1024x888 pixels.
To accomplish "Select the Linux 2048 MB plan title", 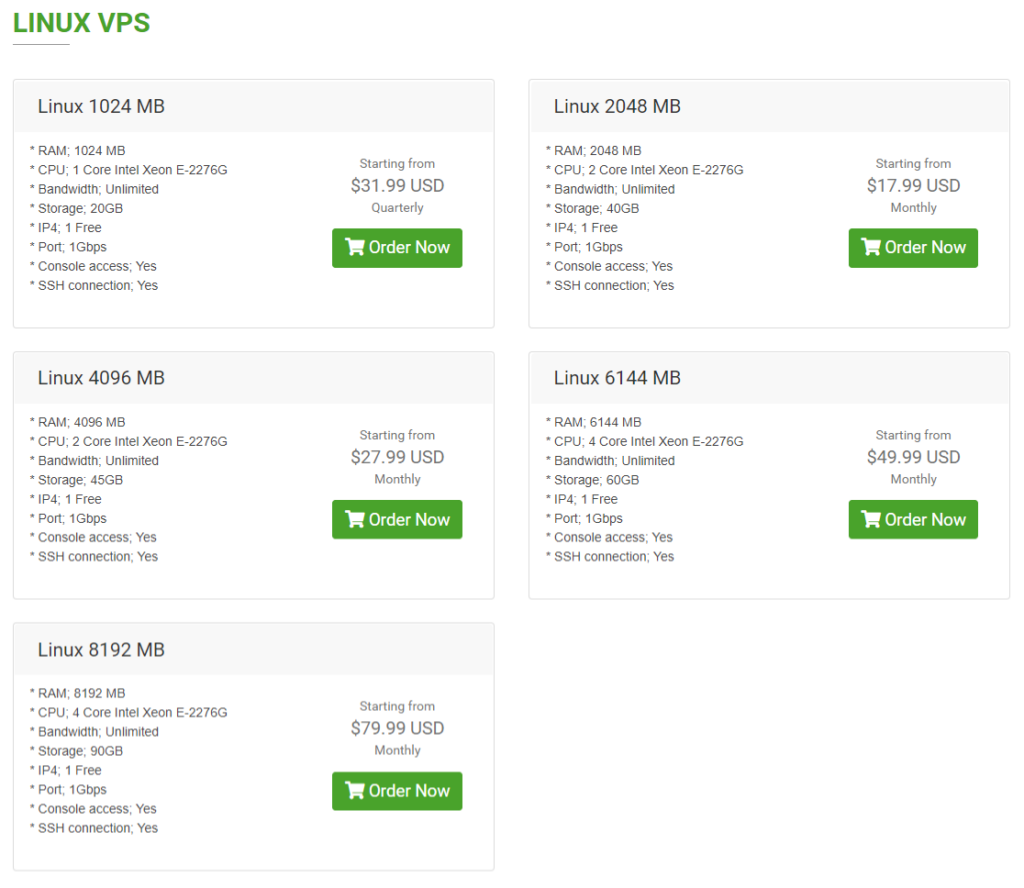I will (616, 106).
